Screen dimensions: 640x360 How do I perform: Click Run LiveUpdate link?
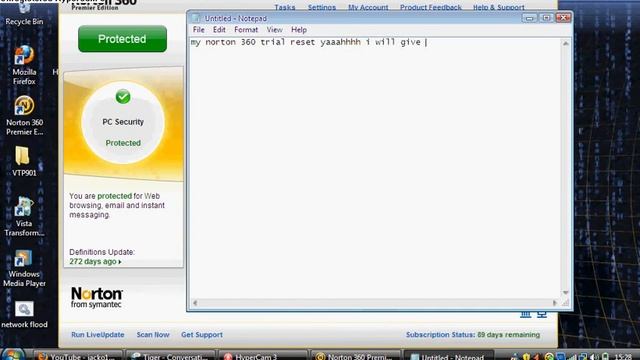coord(98,335)
